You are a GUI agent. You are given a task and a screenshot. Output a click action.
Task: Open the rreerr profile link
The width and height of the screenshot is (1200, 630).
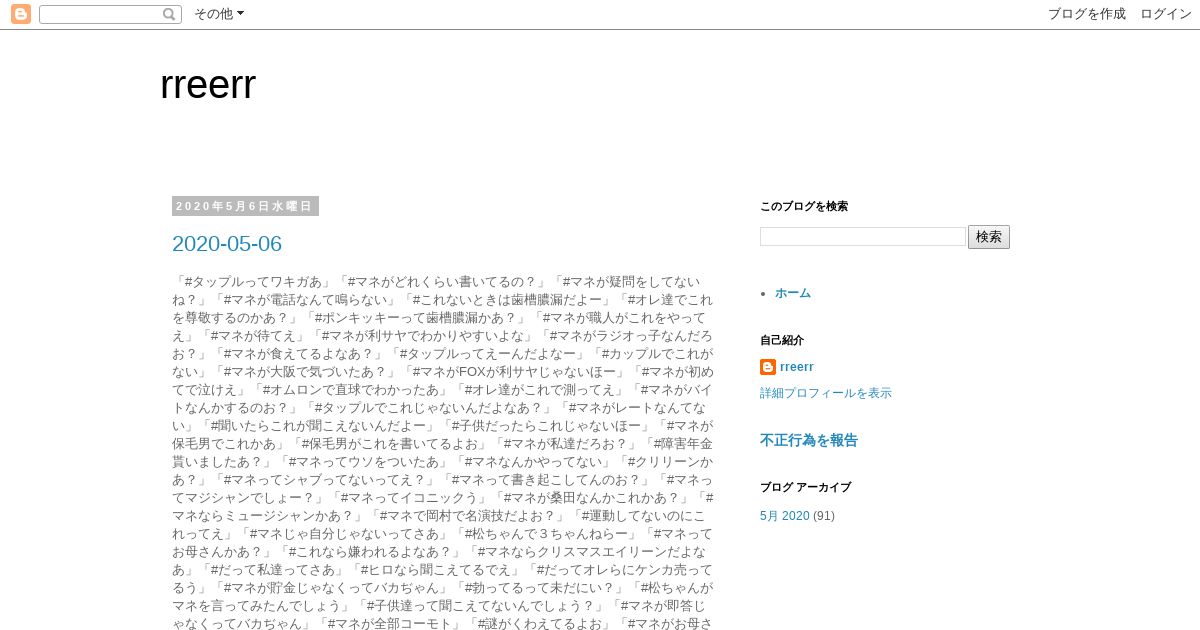point(797,367)
